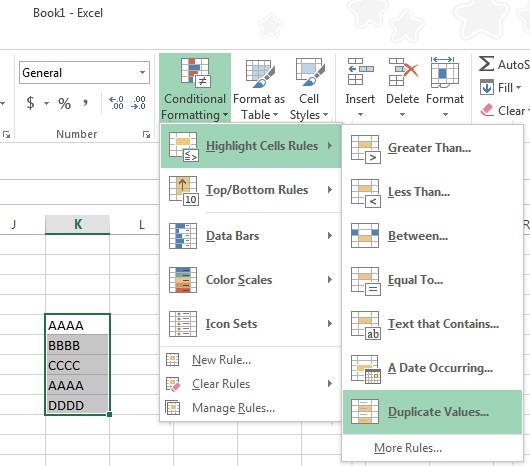Screen dimensions: 530x466
Task: Open the General number format dropdown
Action: coord(143,72)
